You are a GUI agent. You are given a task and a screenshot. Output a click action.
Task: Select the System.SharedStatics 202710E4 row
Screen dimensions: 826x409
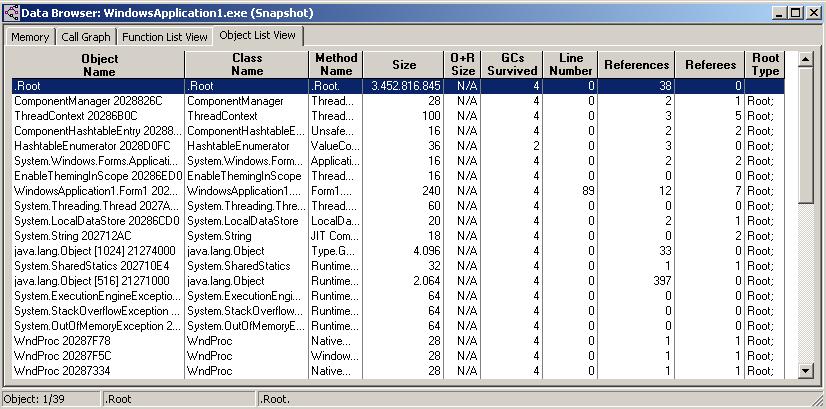click(98, 266)
